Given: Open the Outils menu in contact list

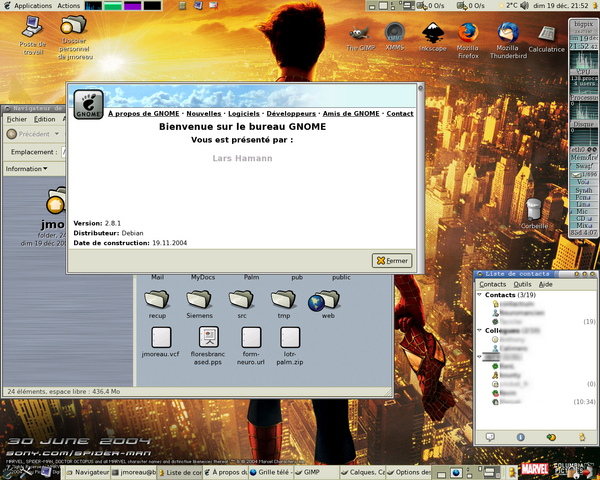Looking at the screenshot, I should [x=522, y=284].
